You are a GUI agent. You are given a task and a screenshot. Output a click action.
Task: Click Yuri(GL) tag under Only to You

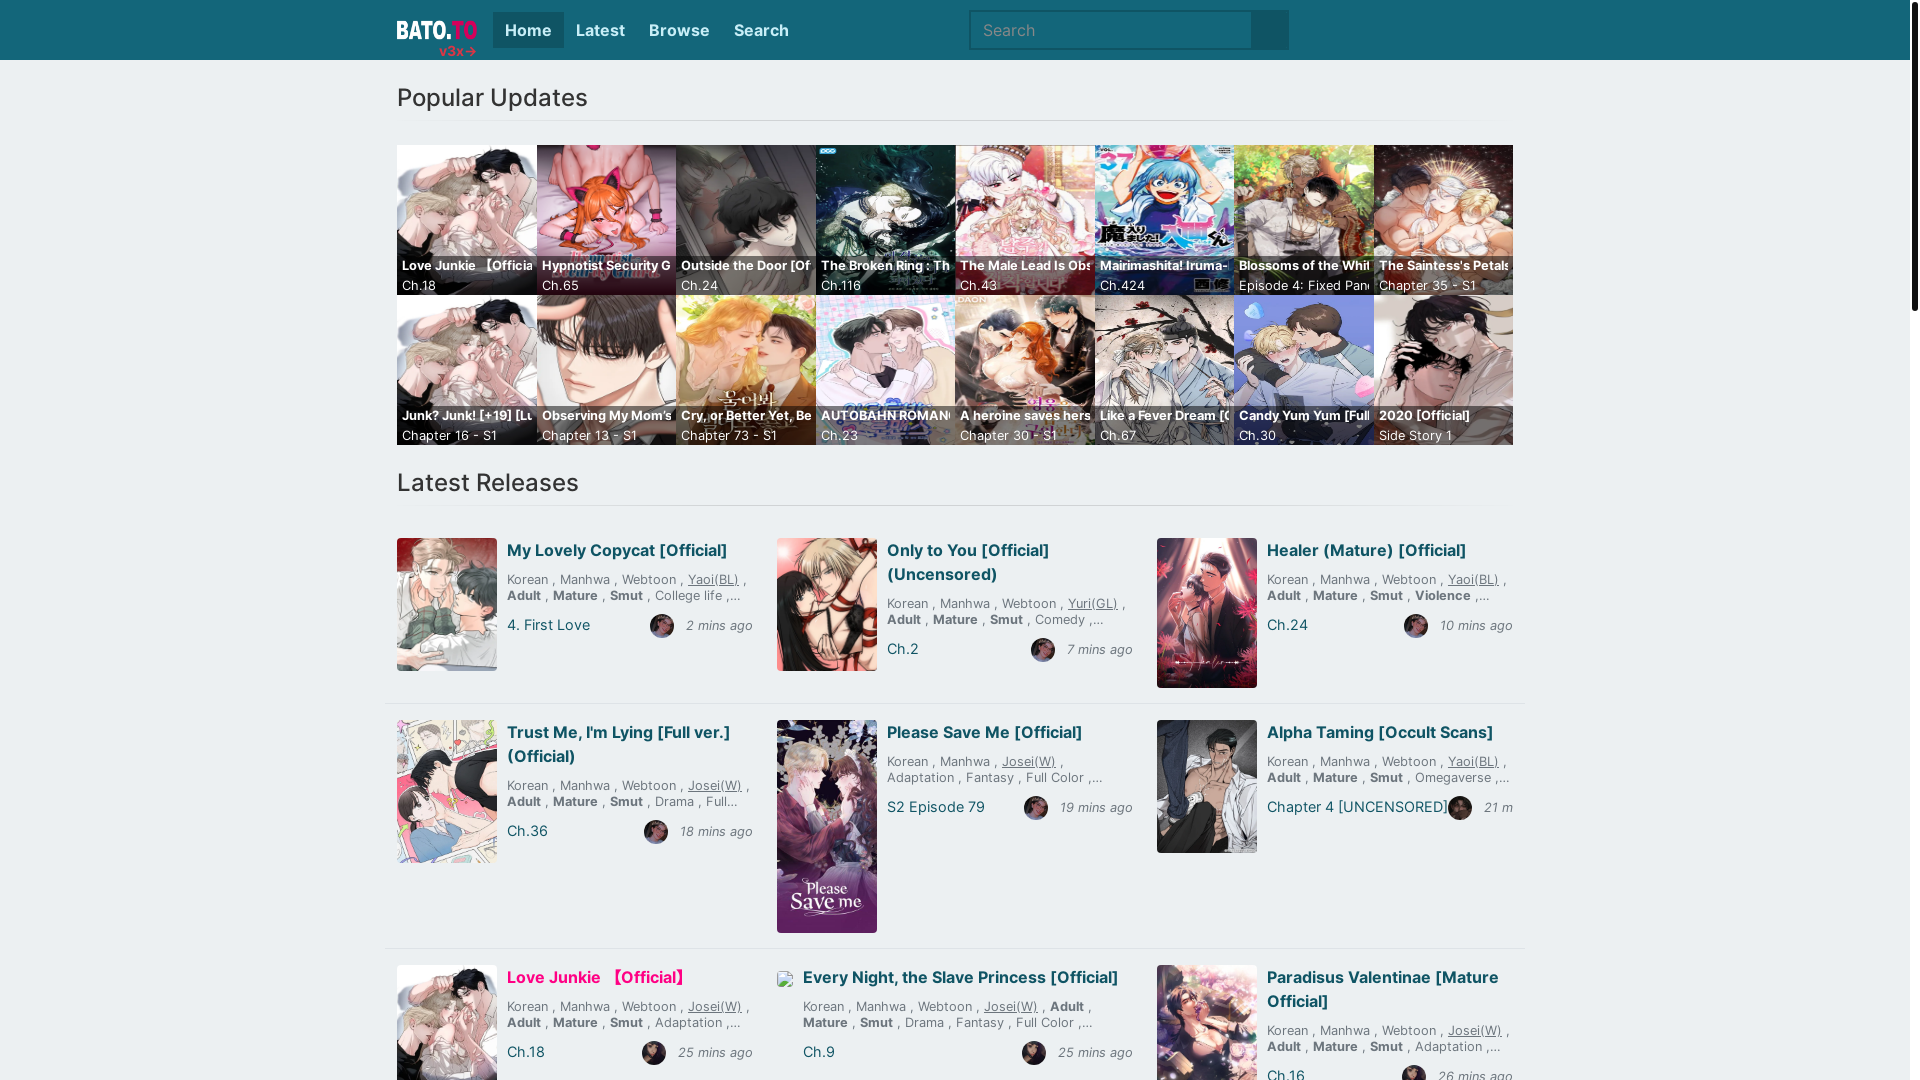1093,604
